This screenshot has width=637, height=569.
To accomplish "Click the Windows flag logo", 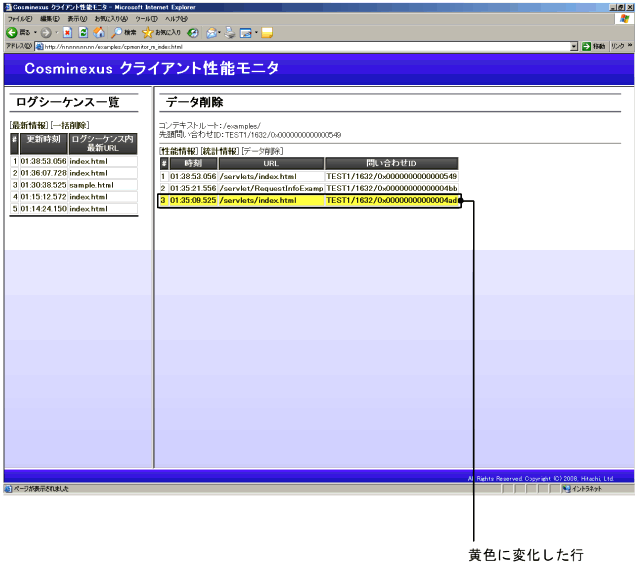I will point(624,19).
